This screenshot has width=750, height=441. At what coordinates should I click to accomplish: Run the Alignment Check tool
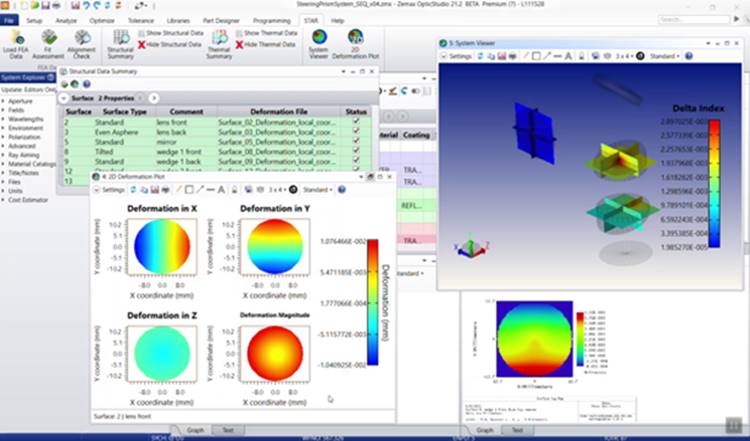click(x=82, y=44)
